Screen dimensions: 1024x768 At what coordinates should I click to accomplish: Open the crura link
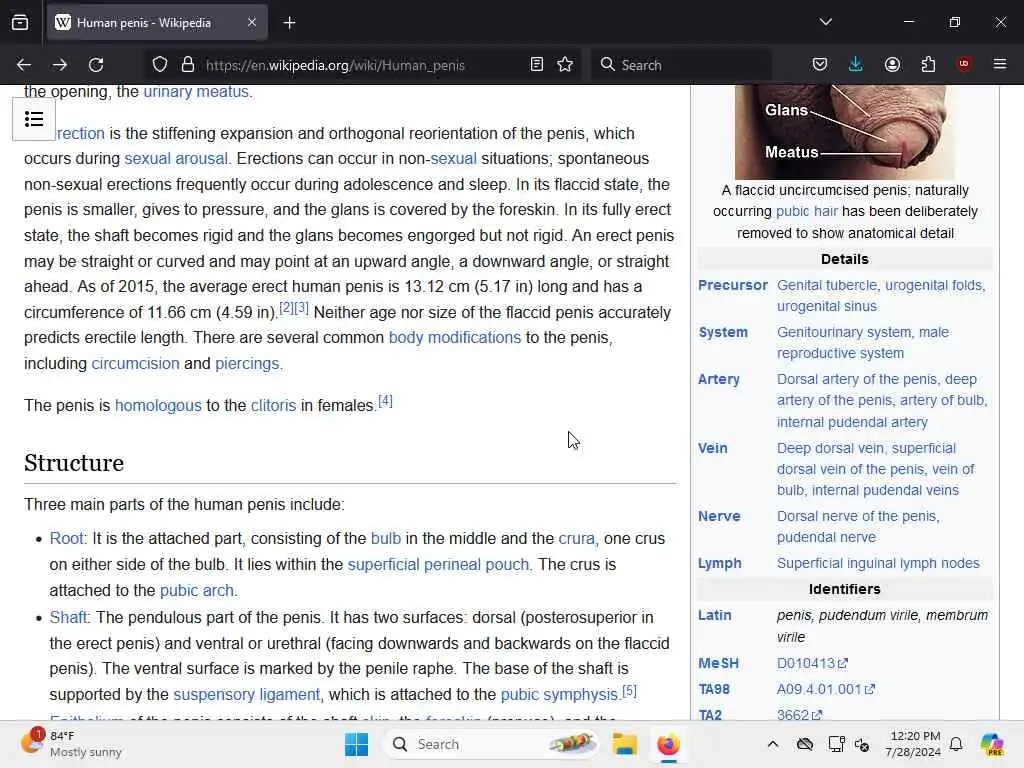coord(577,539)
